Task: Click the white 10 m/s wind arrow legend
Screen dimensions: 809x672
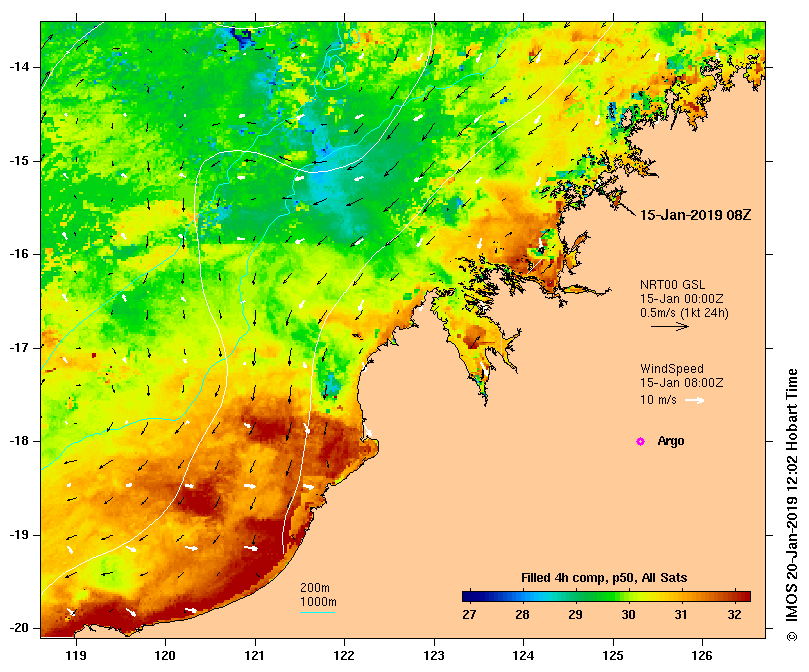Action: (x=694, y=400)
